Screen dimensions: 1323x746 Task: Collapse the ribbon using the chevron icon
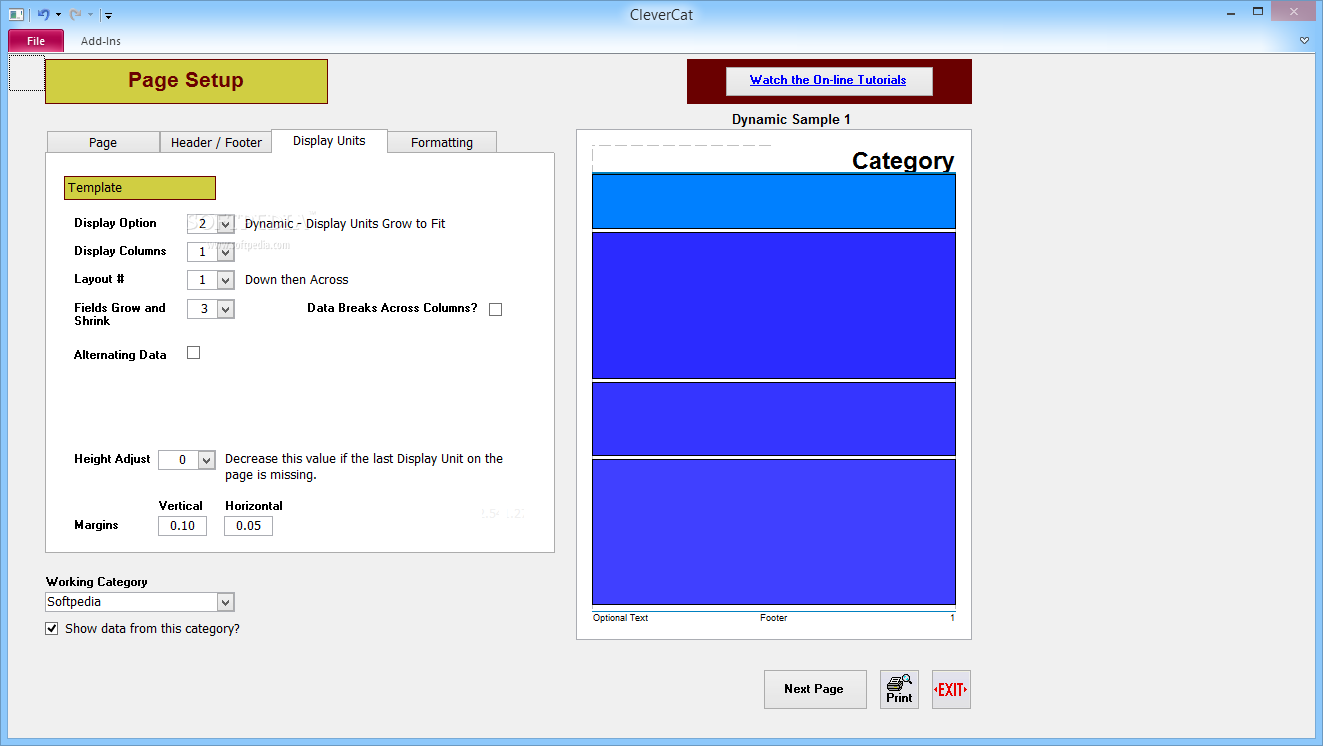[1304, 40]
